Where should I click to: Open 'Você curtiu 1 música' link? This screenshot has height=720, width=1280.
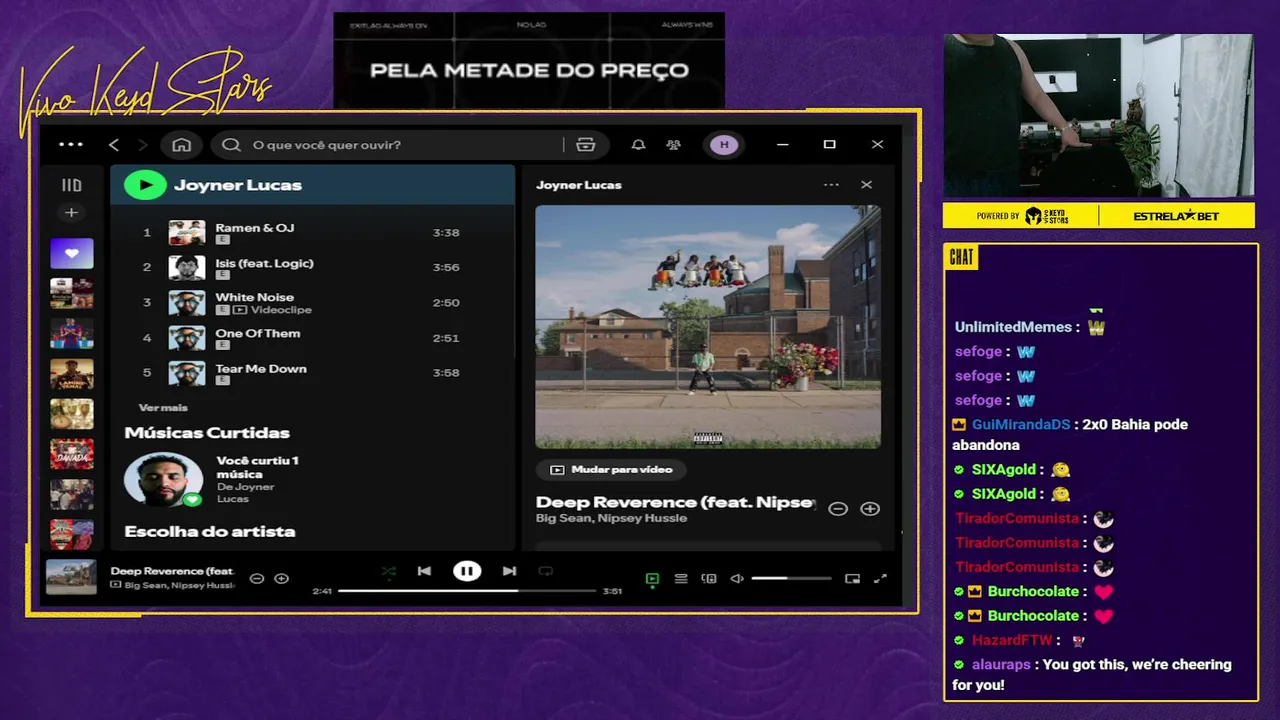(x=258, y=467)
